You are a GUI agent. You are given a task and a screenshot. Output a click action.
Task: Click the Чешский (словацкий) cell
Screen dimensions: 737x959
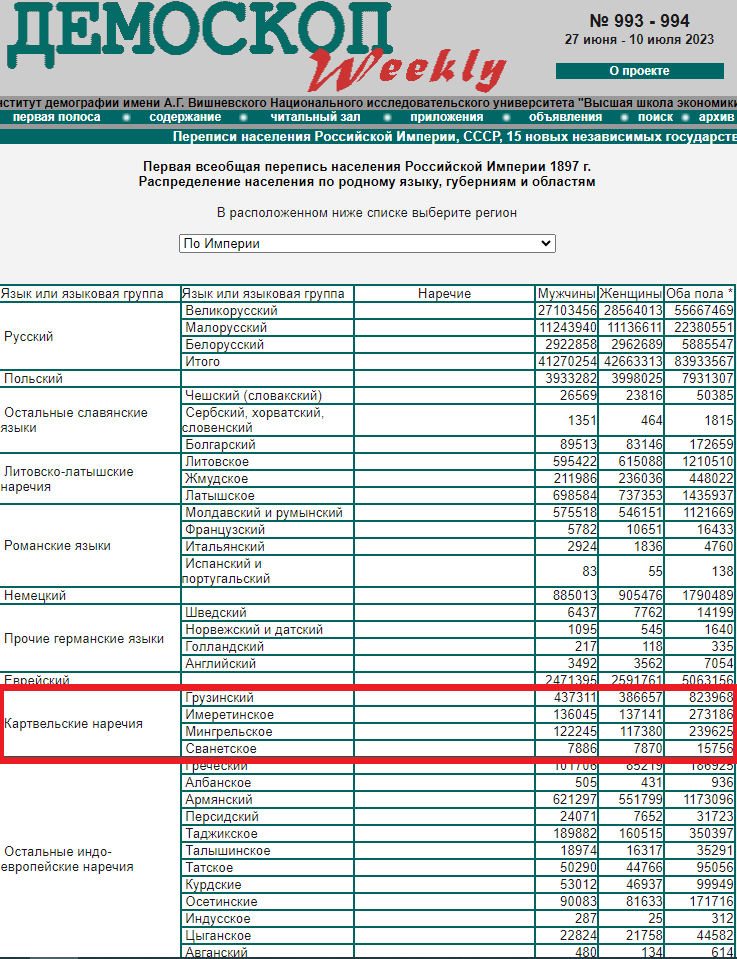[x=267, y=396]
